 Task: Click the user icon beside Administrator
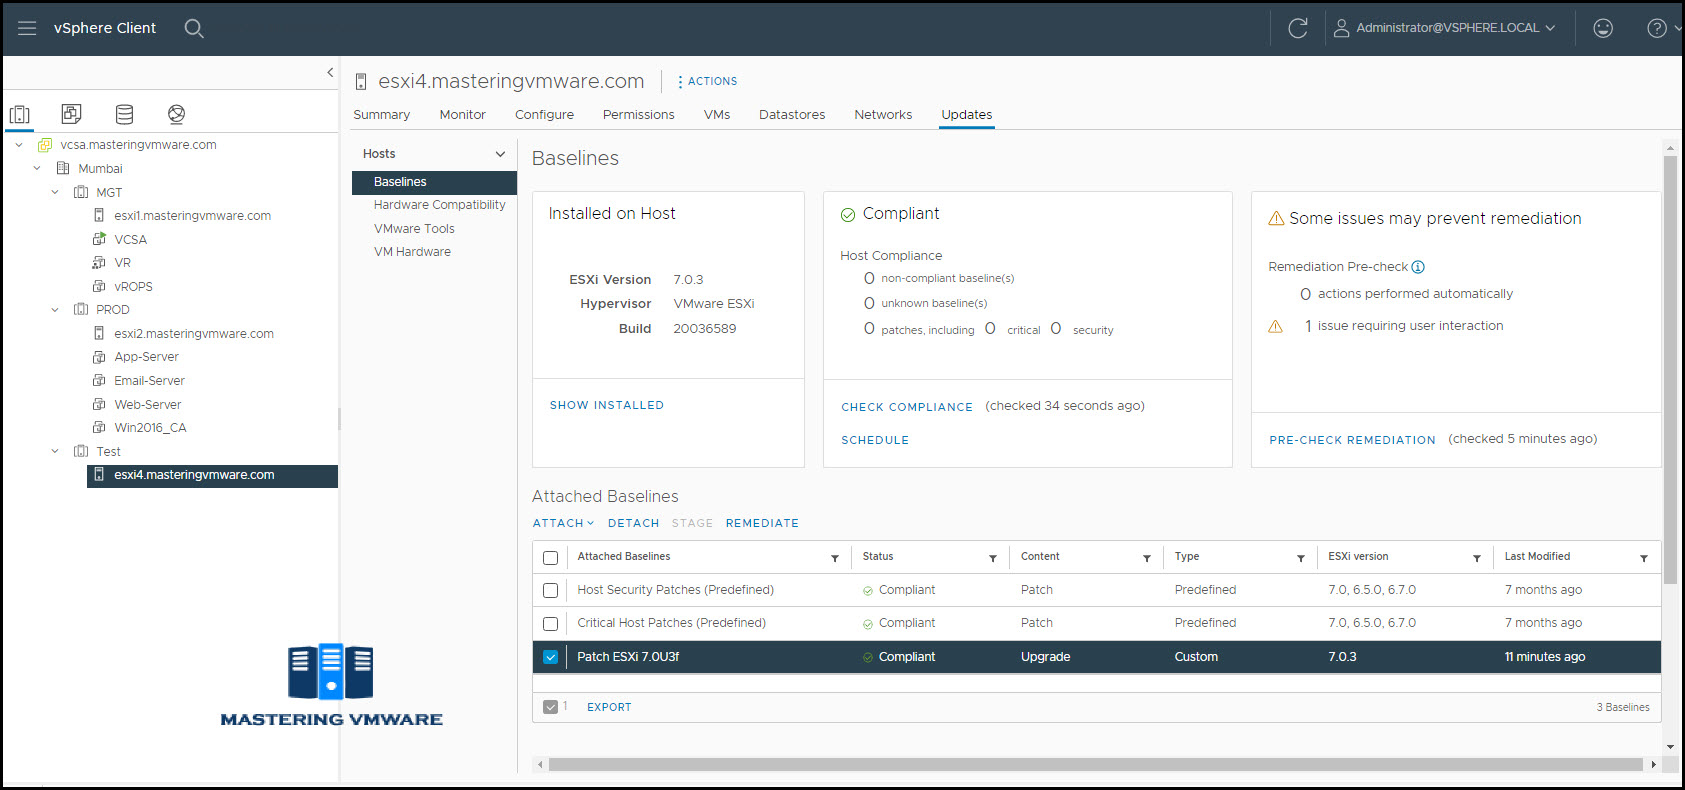(1342, 28)
